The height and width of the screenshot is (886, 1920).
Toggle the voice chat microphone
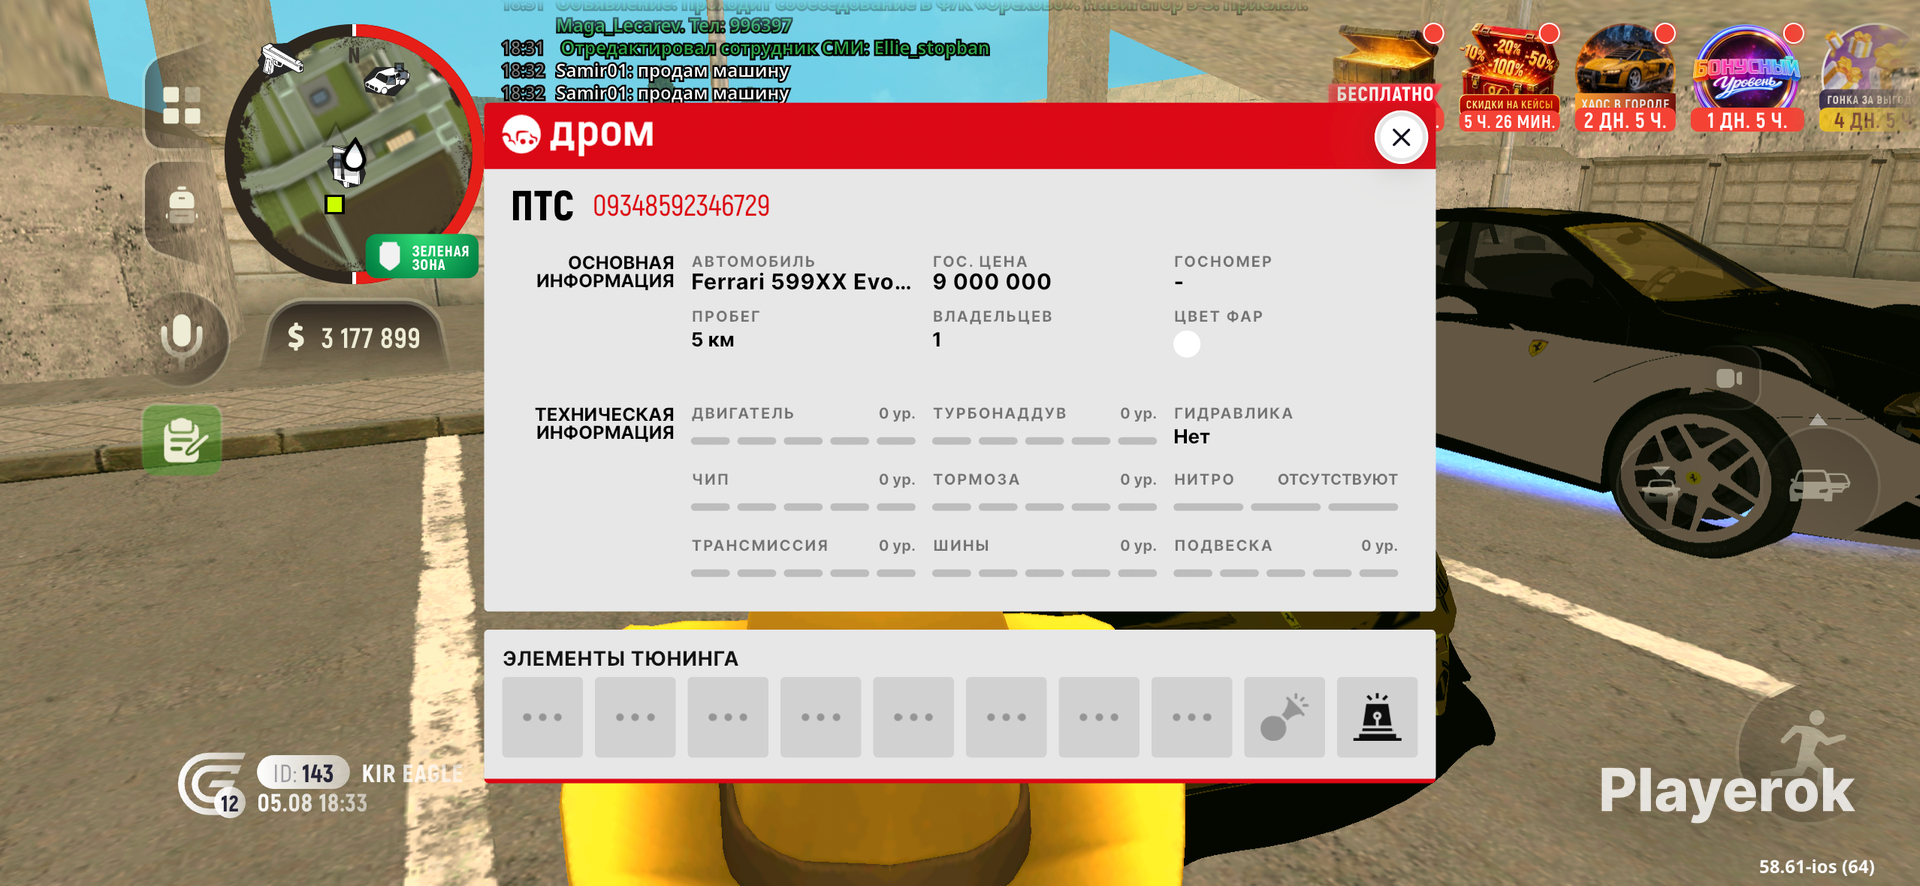182,336
